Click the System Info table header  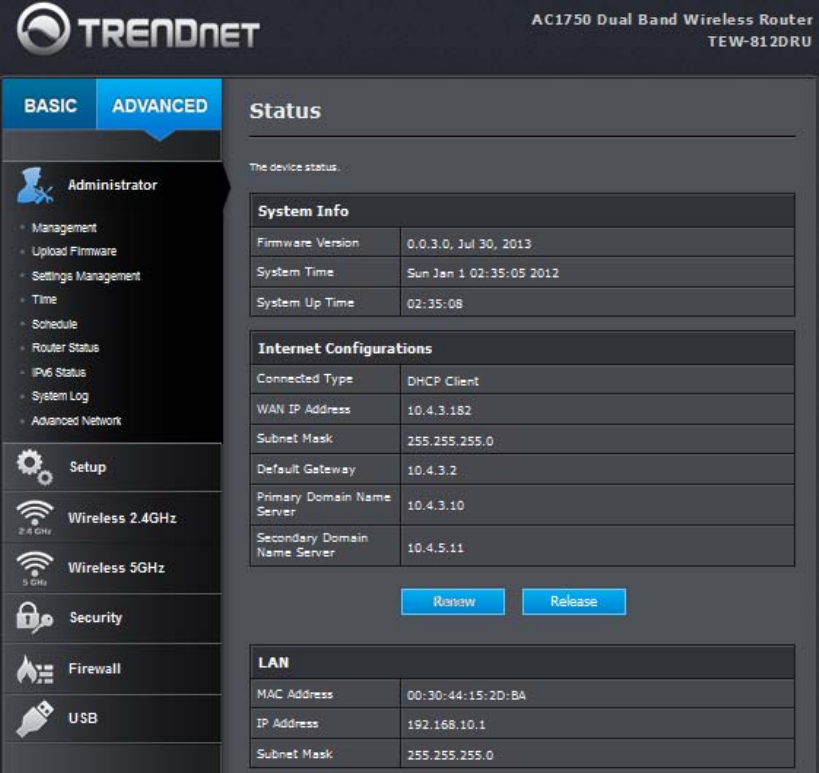pyautogui.click(x=522, y=211)
